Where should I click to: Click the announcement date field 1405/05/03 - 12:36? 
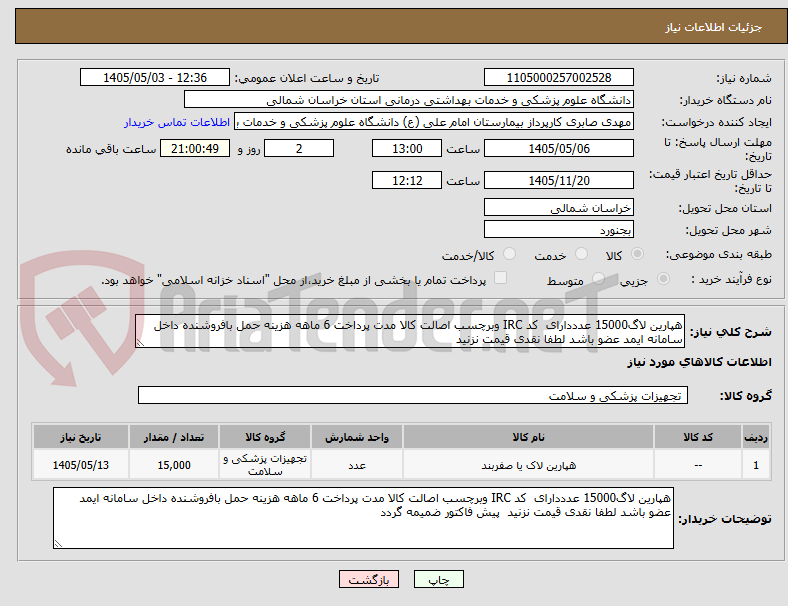pyautogui.click(x=155, y=77)
